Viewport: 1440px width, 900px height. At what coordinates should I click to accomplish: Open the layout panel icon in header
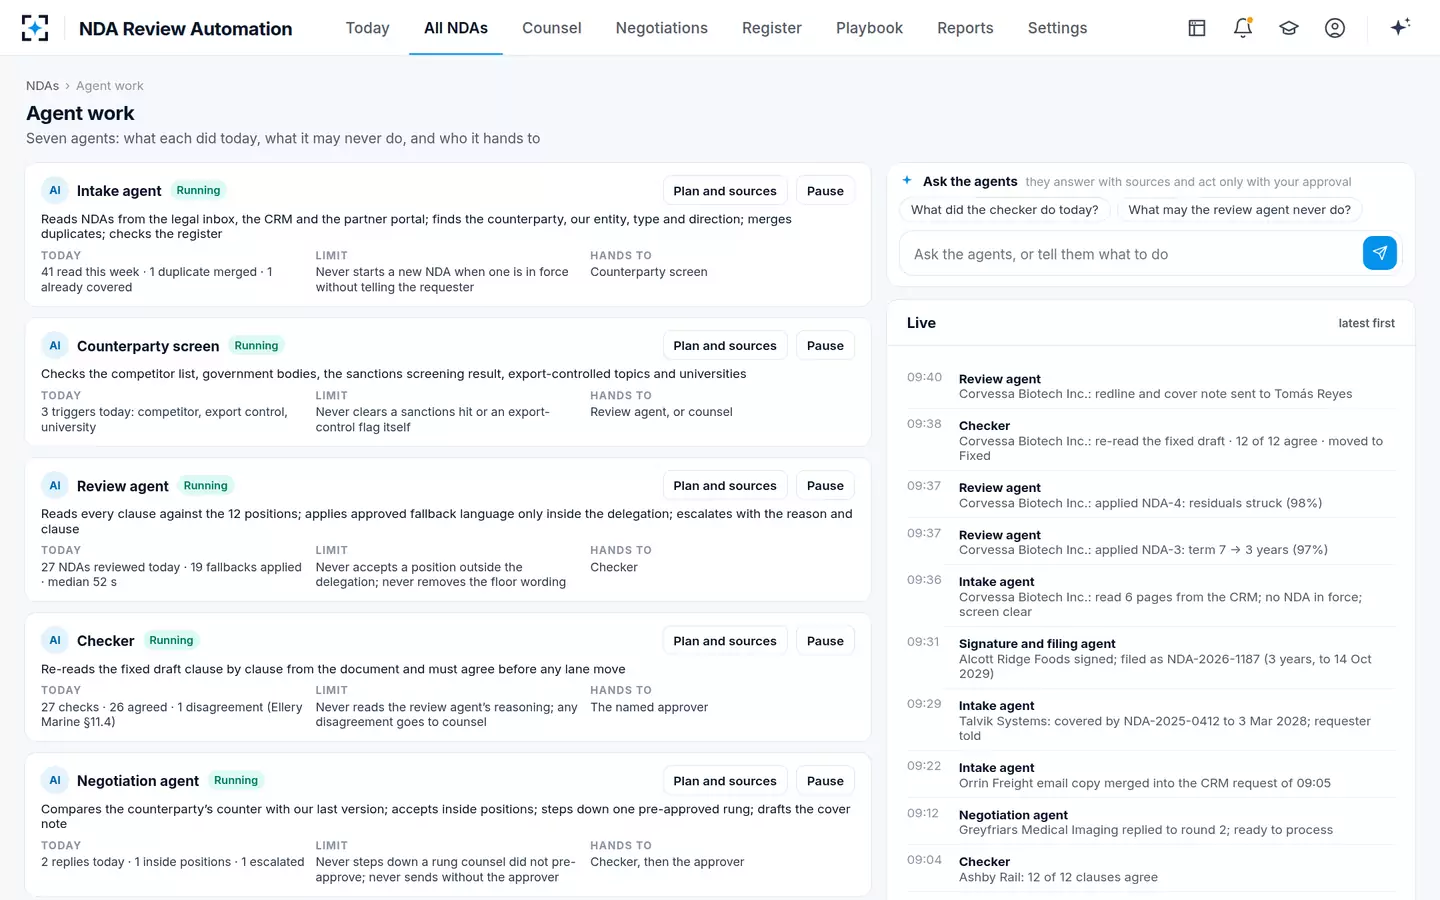coord(1197,28)
